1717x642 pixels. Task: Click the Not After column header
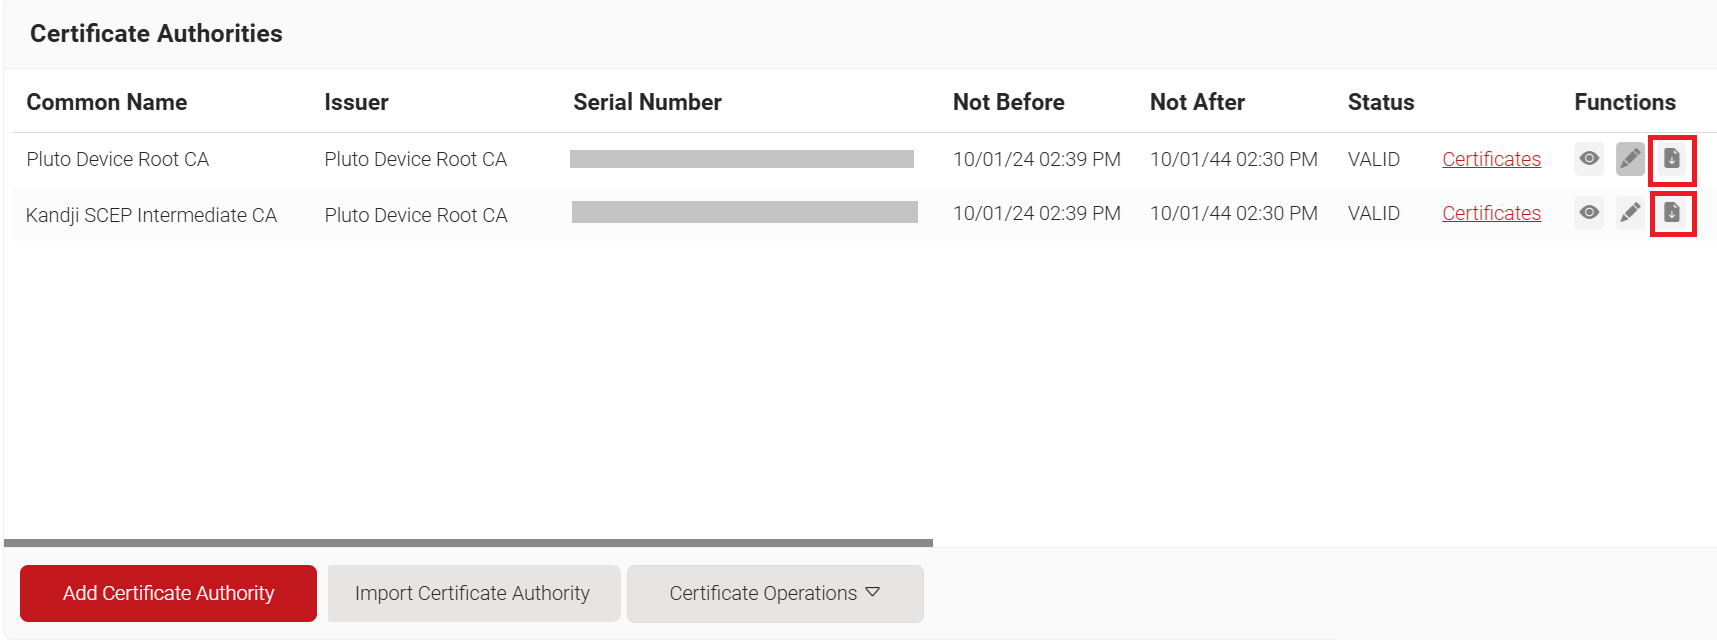point(1197,102)
